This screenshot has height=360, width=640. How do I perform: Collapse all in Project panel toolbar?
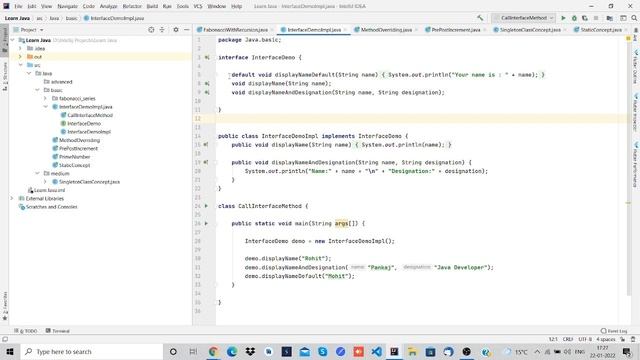coord(162,30)
